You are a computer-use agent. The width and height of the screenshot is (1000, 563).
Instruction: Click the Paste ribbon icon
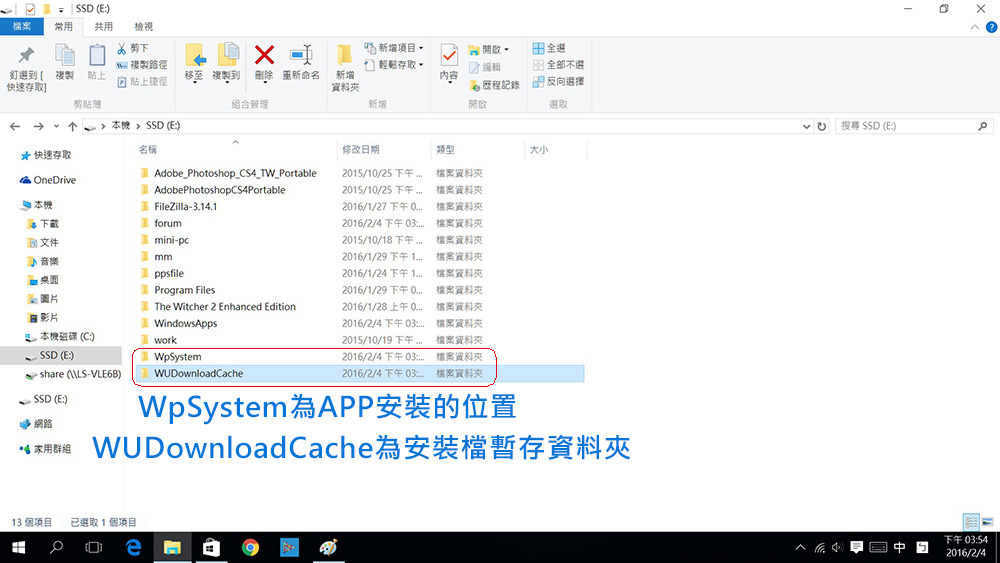(97, 55)
